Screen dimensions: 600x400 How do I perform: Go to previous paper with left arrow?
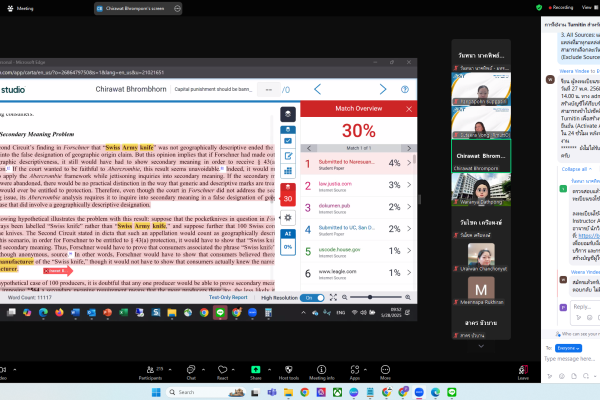(x=318, y=89)
